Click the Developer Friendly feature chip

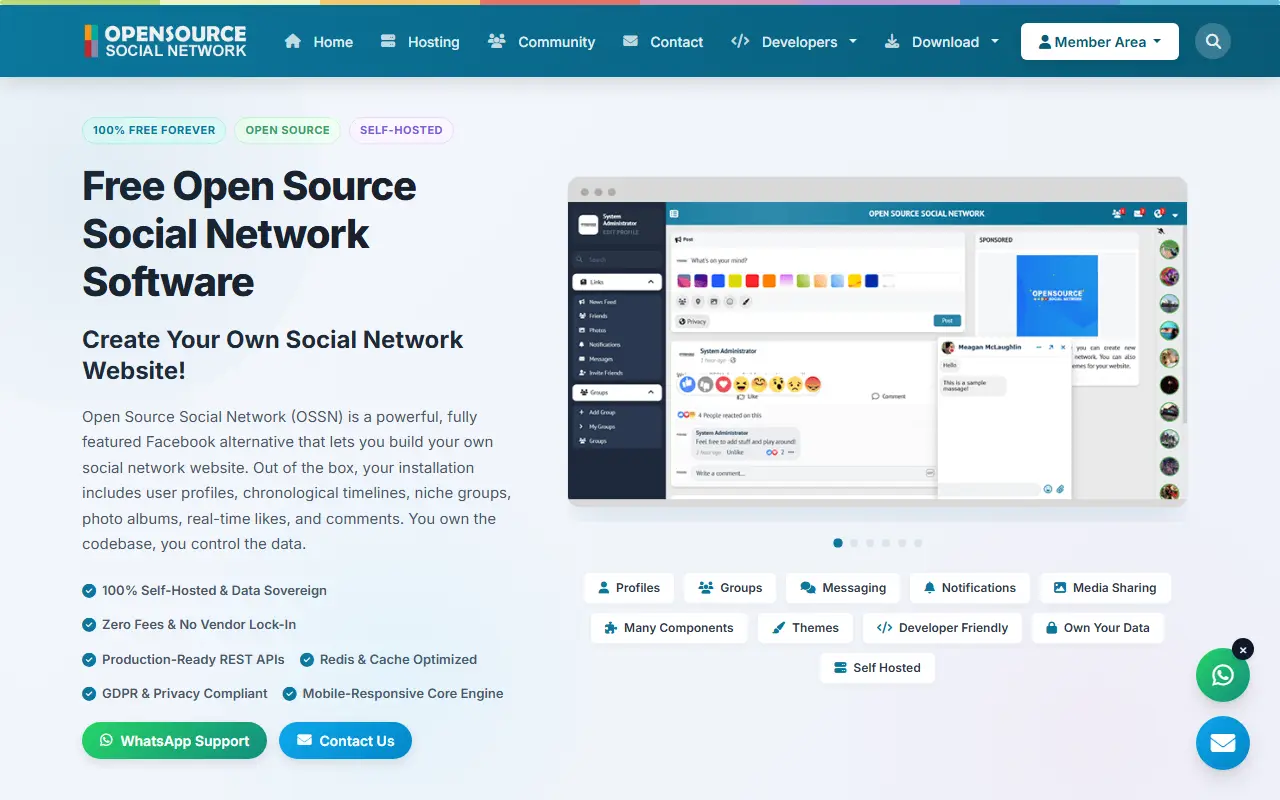coord(943,628)
